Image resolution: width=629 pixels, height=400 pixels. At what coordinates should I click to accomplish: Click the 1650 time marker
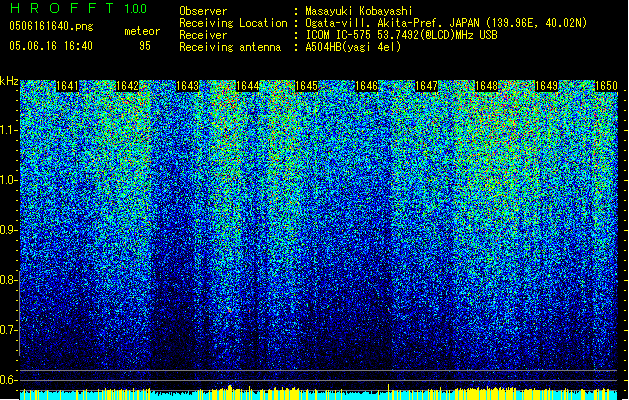click(x=606, y=86)
